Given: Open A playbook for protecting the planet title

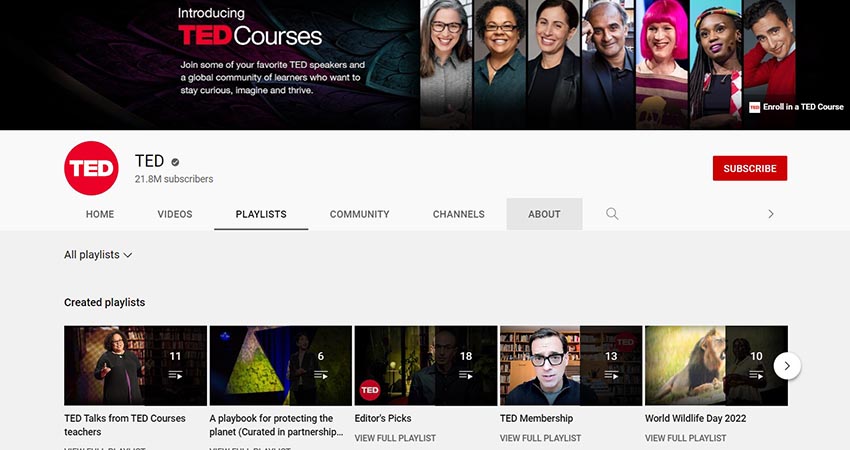Looking at the screenshot, I should 276,425.
